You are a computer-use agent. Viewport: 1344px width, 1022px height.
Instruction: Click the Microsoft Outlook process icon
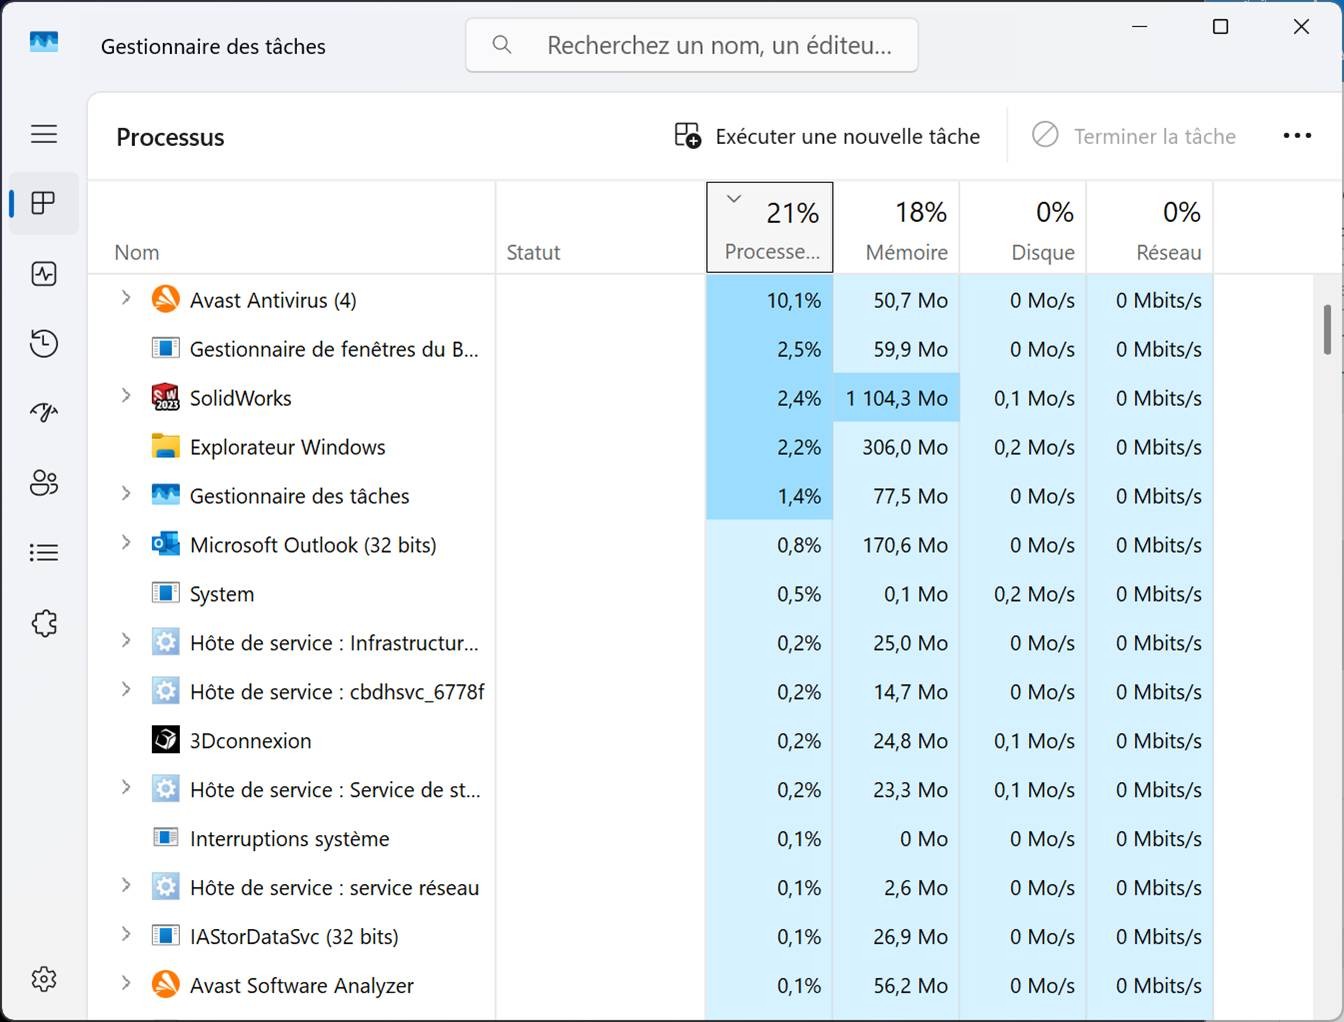coord(165,544)
